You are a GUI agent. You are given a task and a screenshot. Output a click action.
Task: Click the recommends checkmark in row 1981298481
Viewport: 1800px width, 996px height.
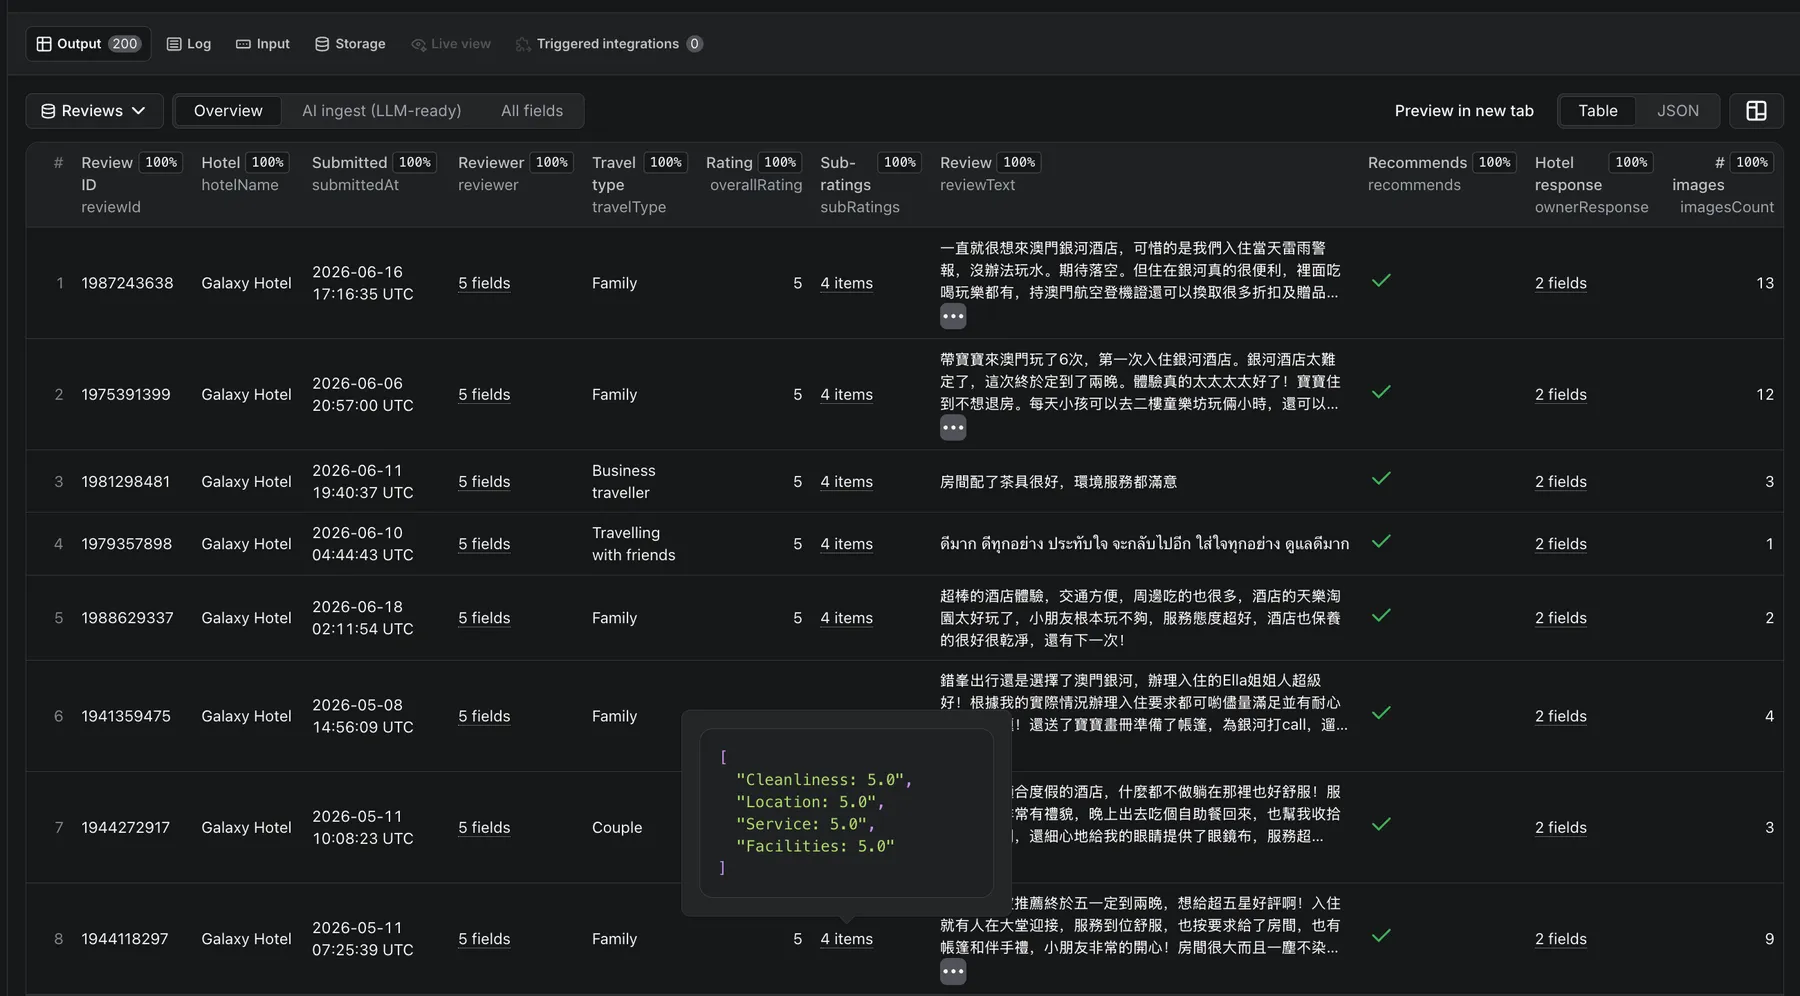(x=1381, y=479)
